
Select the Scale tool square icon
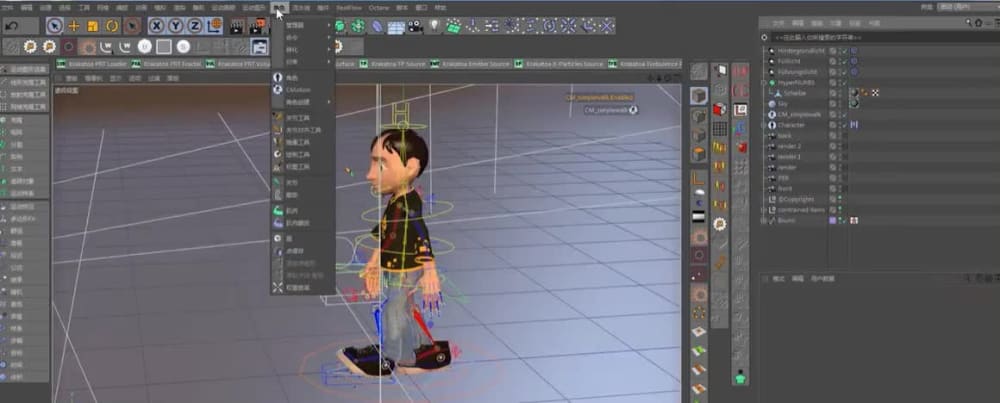[x=92, y=26]
